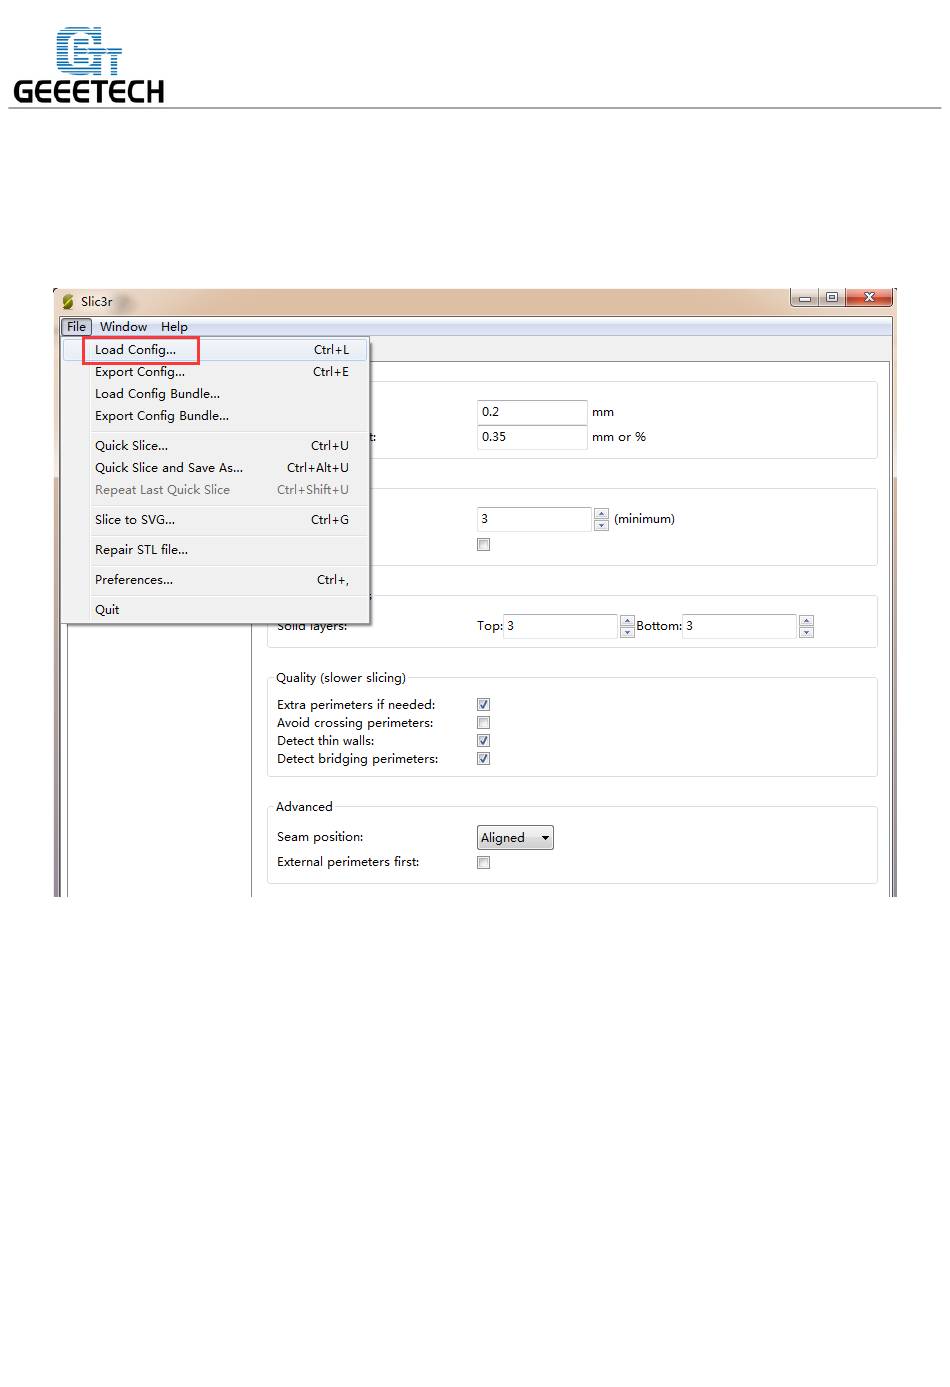This screenshot has width=950, height=1387.
Task: Click Quit in the File menu
Action: click(216, 610)
